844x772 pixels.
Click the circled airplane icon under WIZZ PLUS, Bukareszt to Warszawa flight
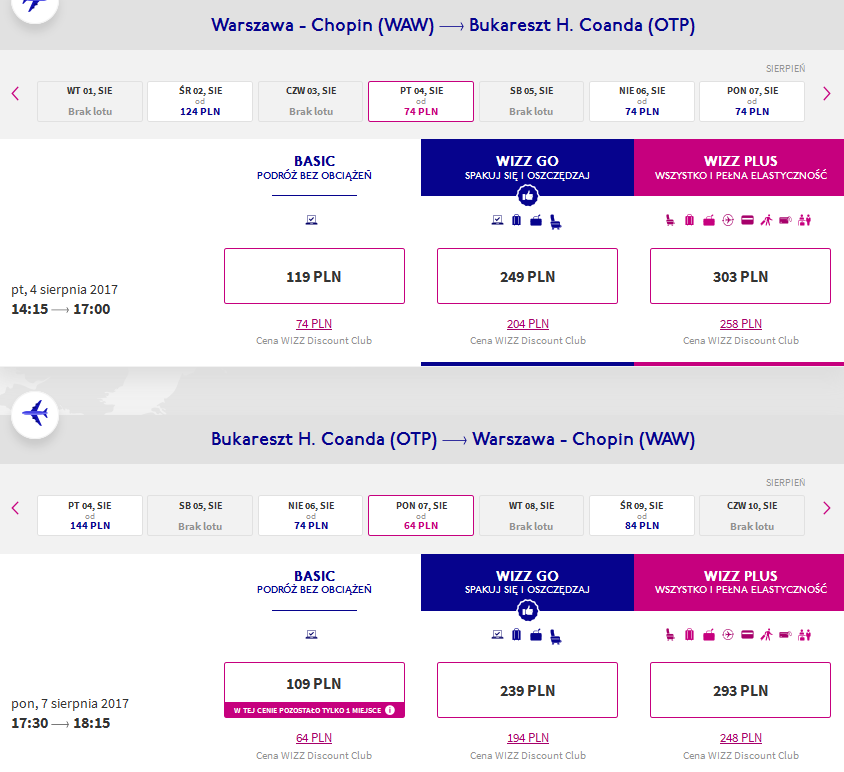[x=728, y=635]
